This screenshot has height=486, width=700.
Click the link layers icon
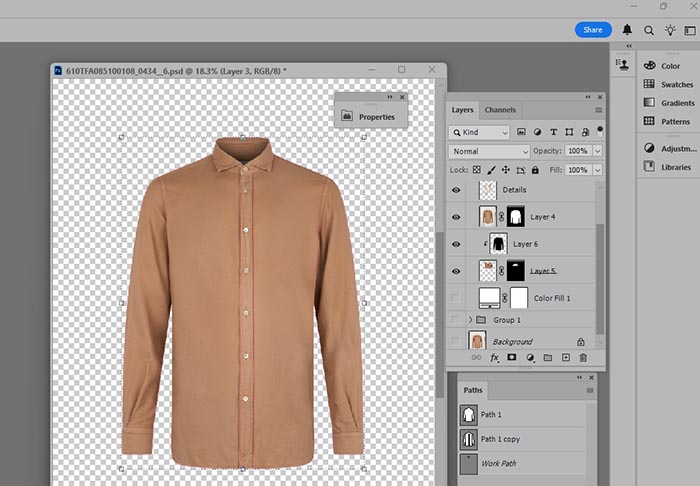tap(476, 357)
